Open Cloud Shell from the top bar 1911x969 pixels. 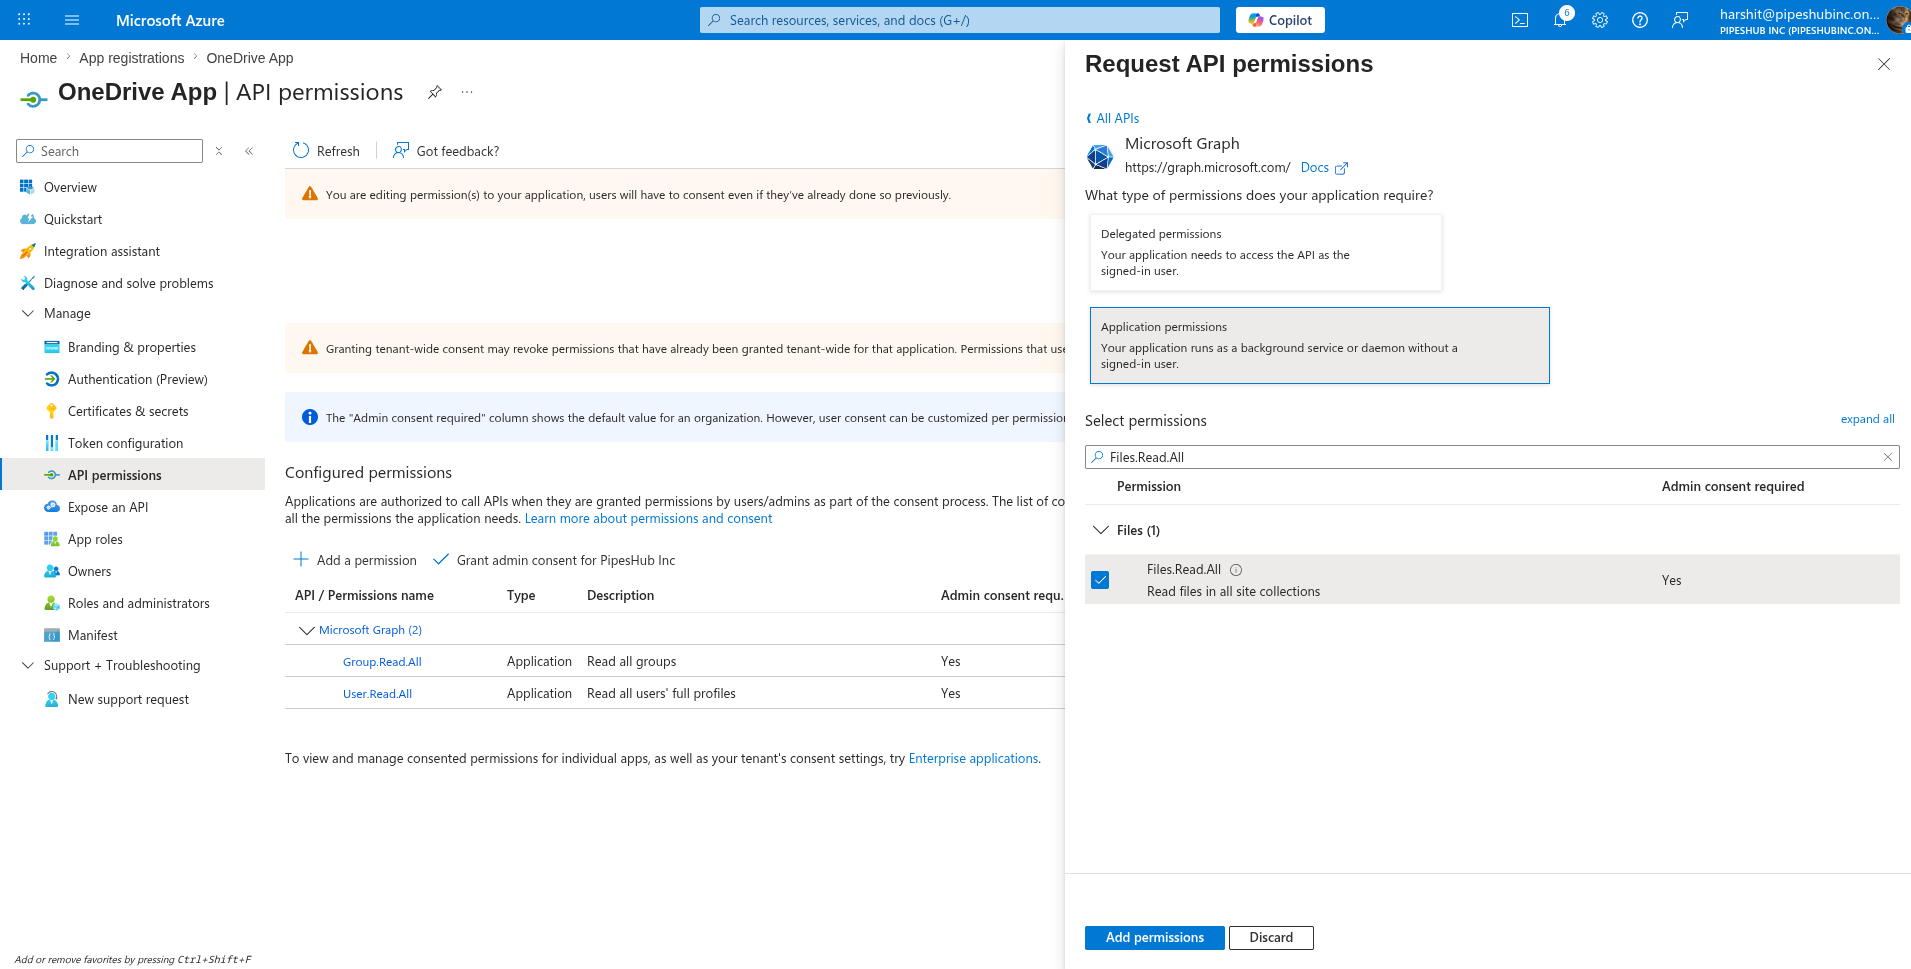pos(1520,20)
